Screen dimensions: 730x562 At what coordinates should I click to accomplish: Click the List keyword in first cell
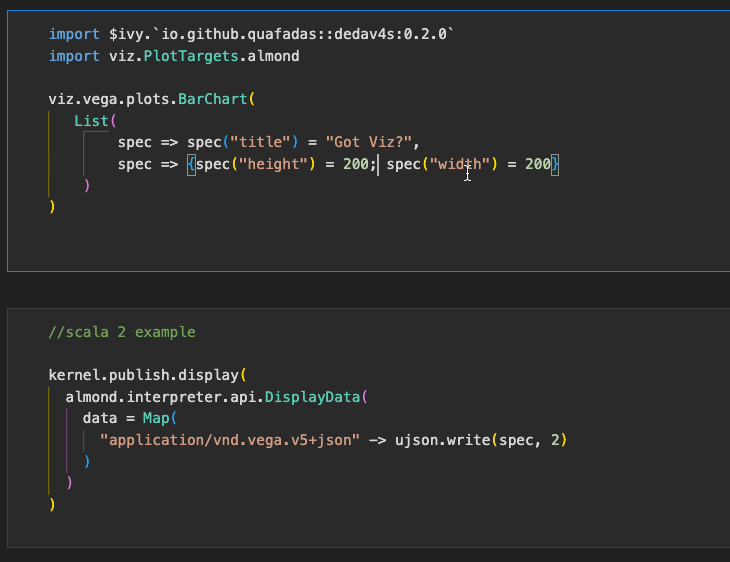coord(91,121)
